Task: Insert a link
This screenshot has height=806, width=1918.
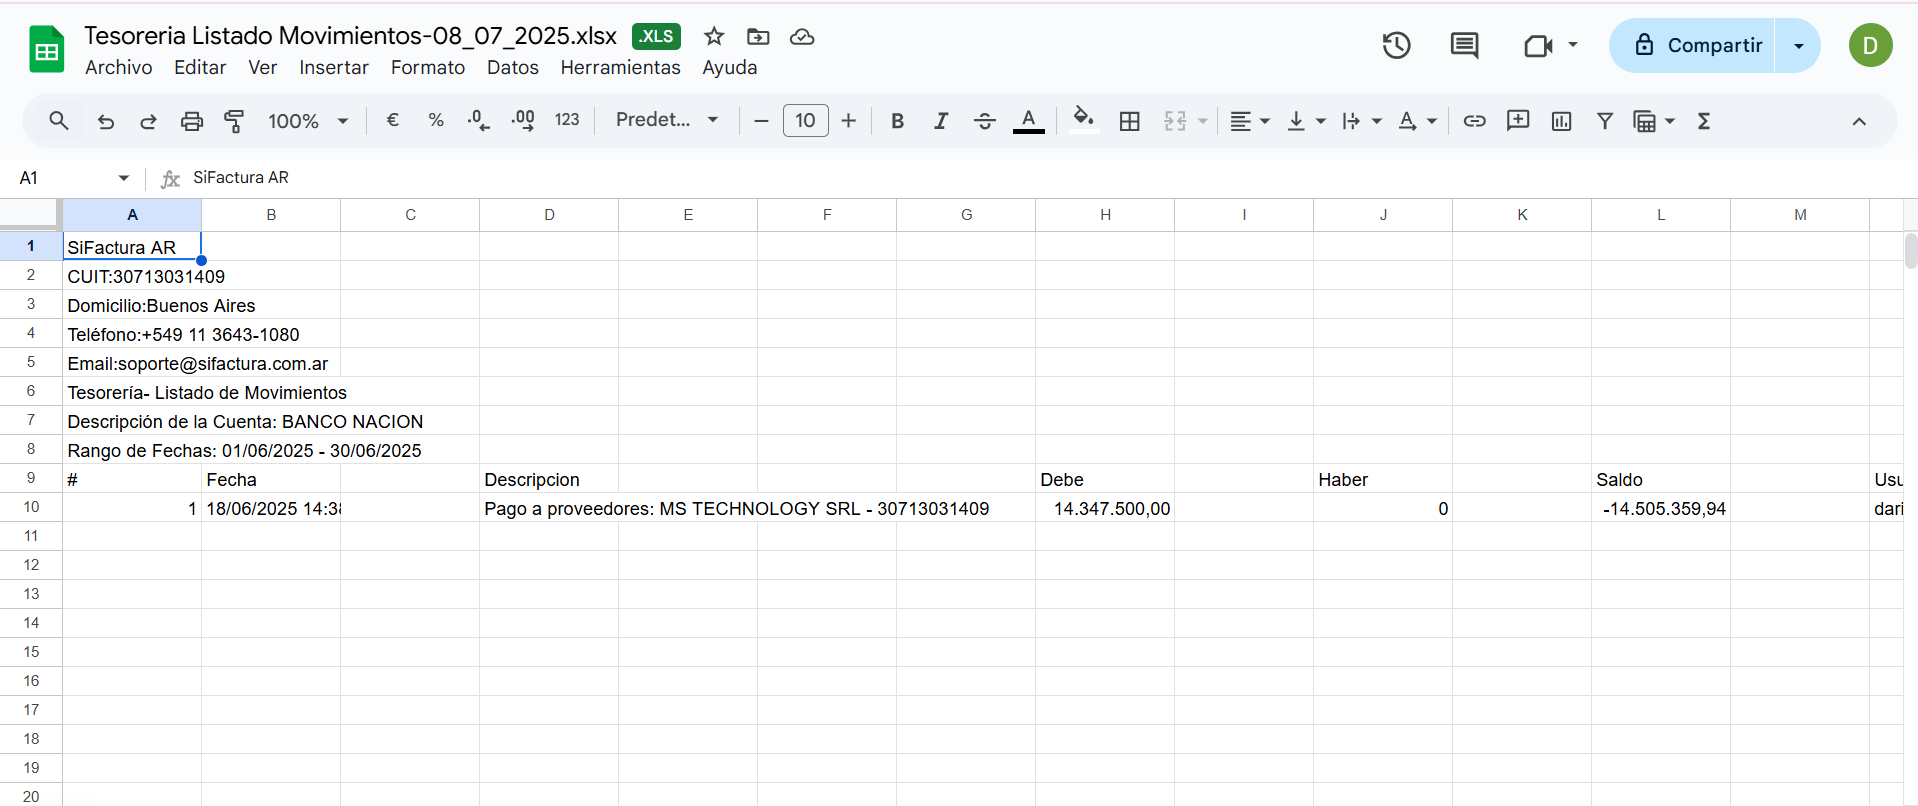Action: coord(1474,121)
